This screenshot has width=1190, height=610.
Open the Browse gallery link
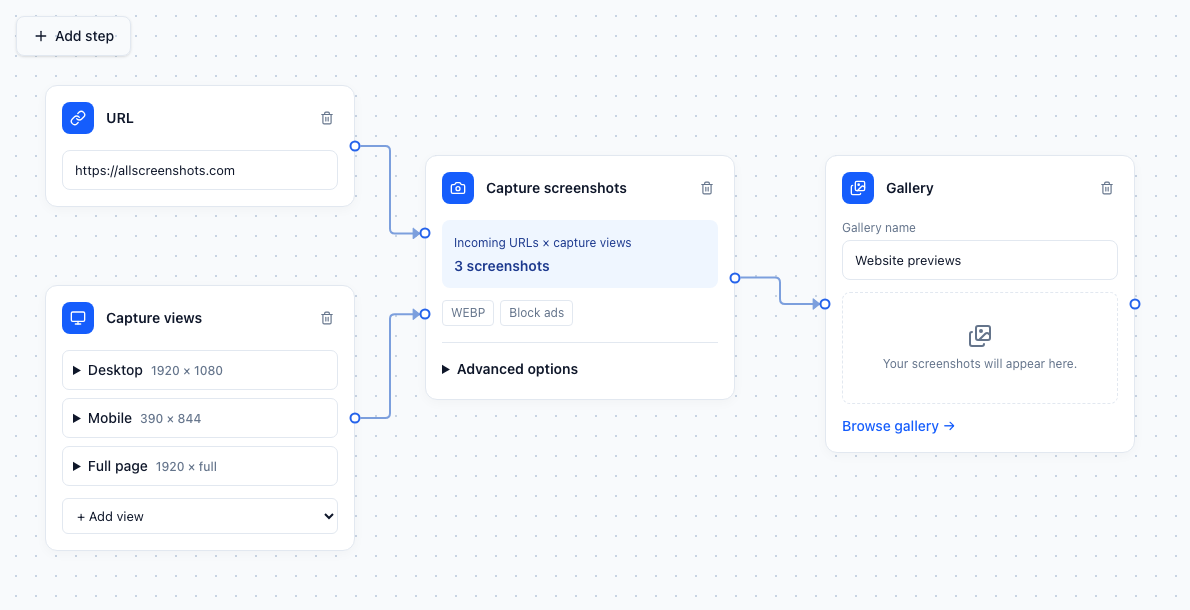(x=899, y=426)
